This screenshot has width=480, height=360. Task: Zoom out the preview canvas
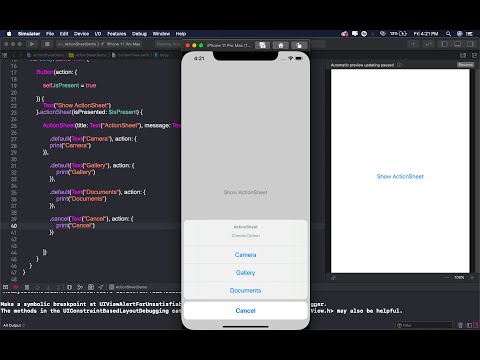[x=446, y=277]
